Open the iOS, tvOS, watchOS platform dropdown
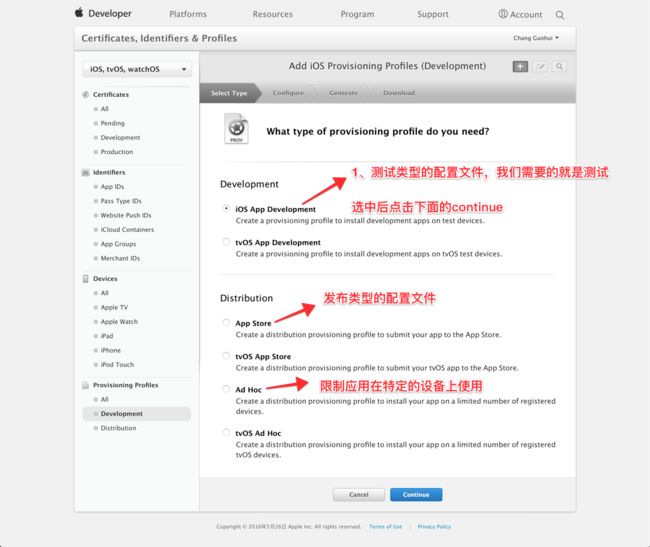650x547 pixels. pos(137,69)
